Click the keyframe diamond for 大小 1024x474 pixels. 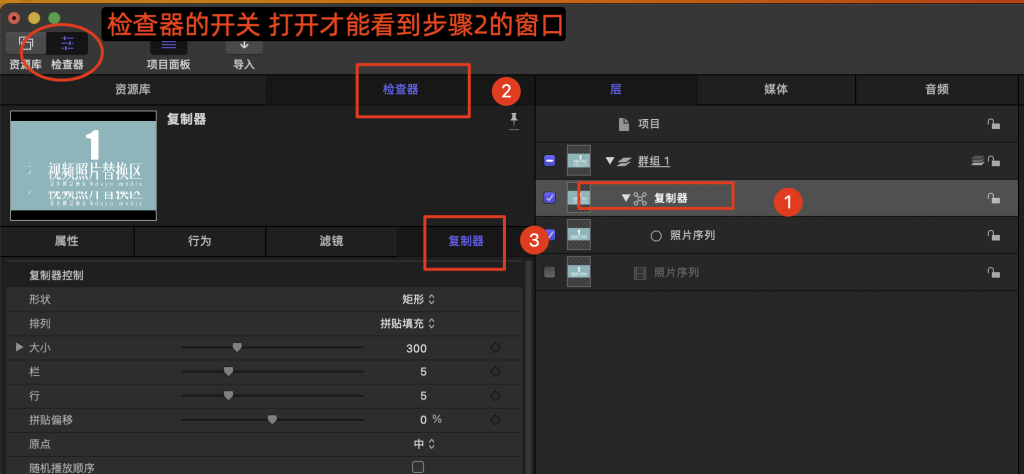click(x=495, y=348)
